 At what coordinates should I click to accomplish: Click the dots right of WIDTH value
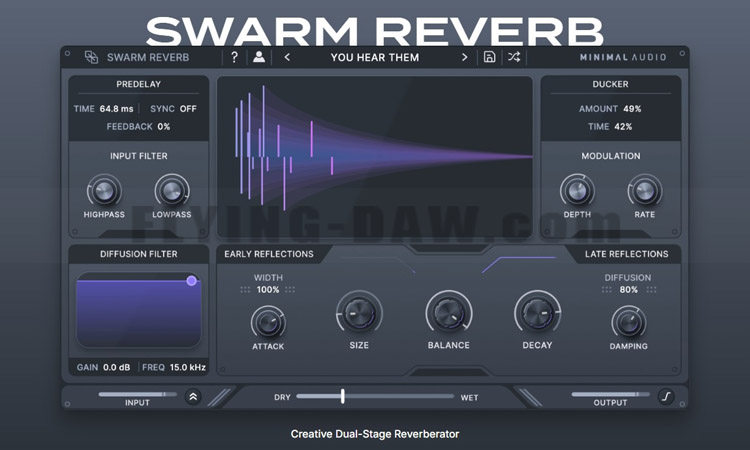[290, 290]
